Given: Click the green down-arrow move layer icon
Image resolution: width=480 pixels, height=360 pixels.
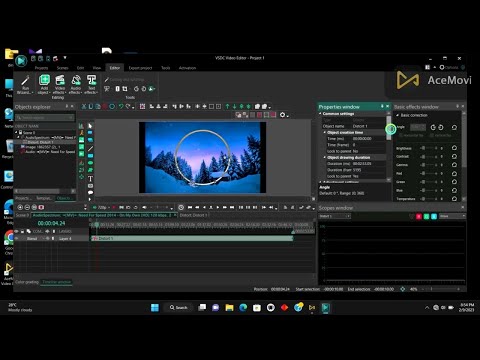Looking at the screenshot, I should click(234, 106).
